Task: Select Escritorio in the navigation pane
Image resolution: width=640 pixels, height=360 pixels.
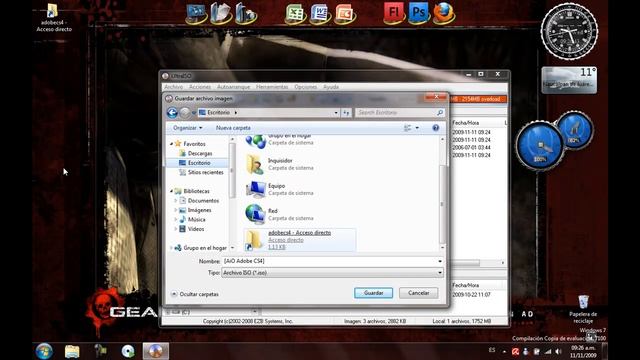Action: point(199,163)
